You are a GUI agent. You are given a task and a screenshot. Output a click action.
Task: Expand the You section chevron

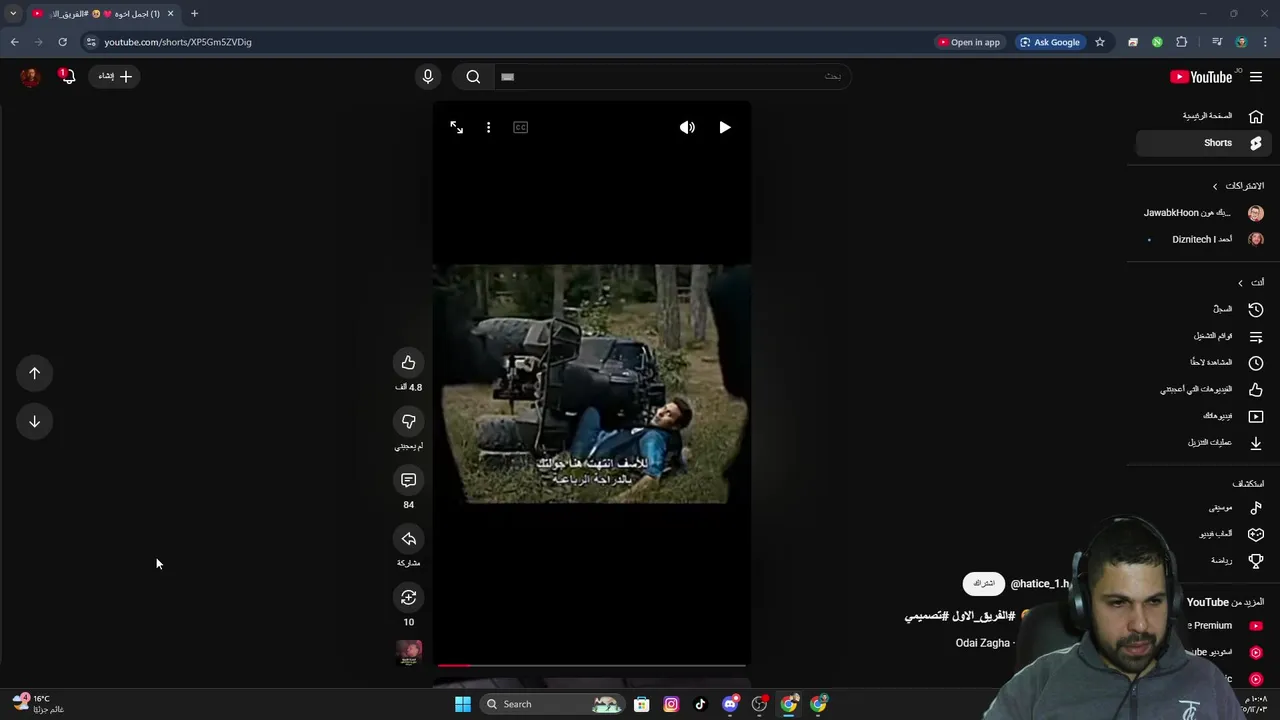coord(1241,283)
